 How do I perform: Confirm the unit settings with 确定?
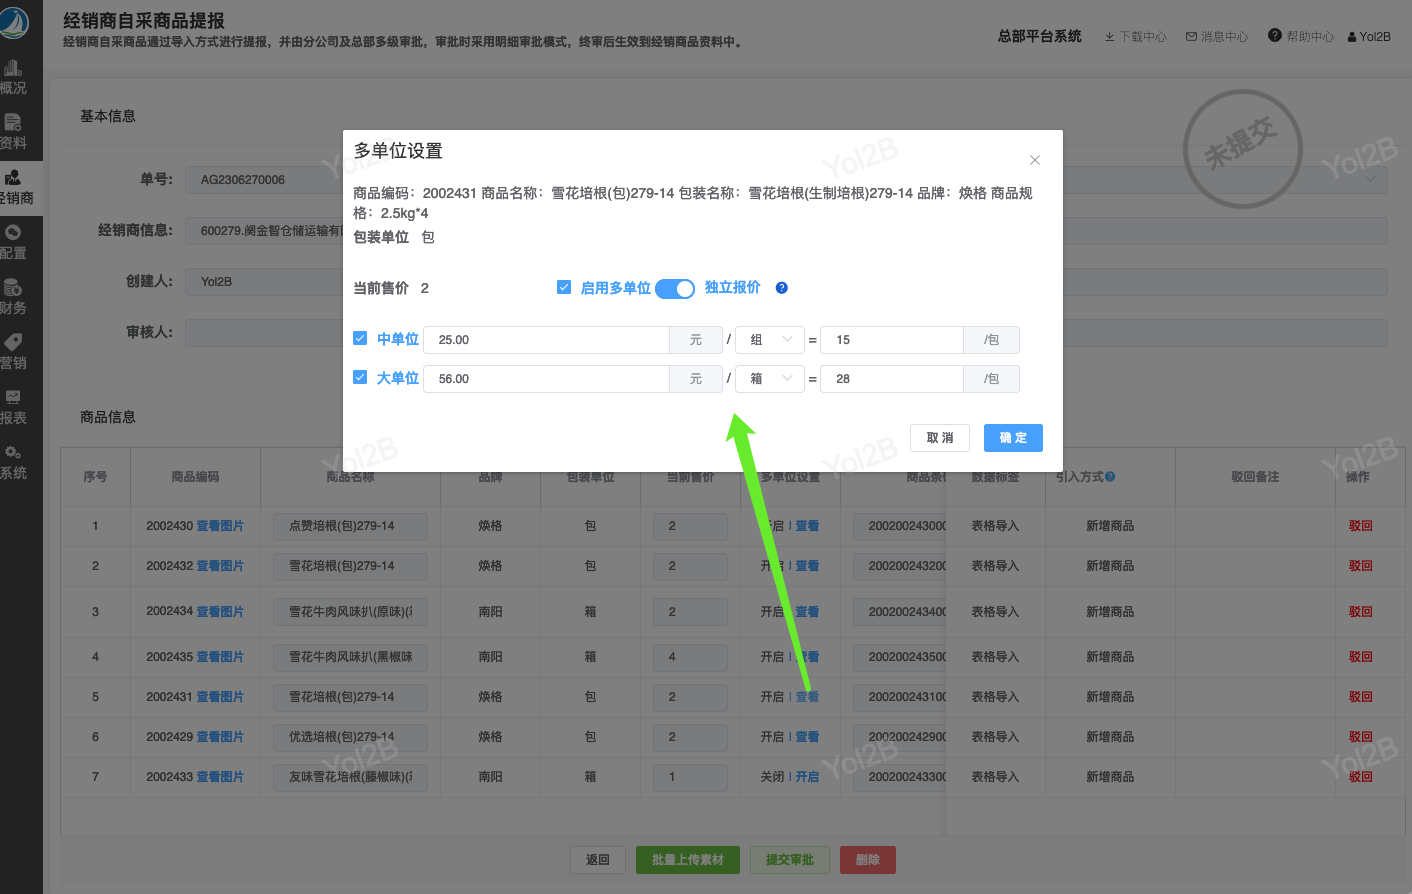tap(1013, 438)
